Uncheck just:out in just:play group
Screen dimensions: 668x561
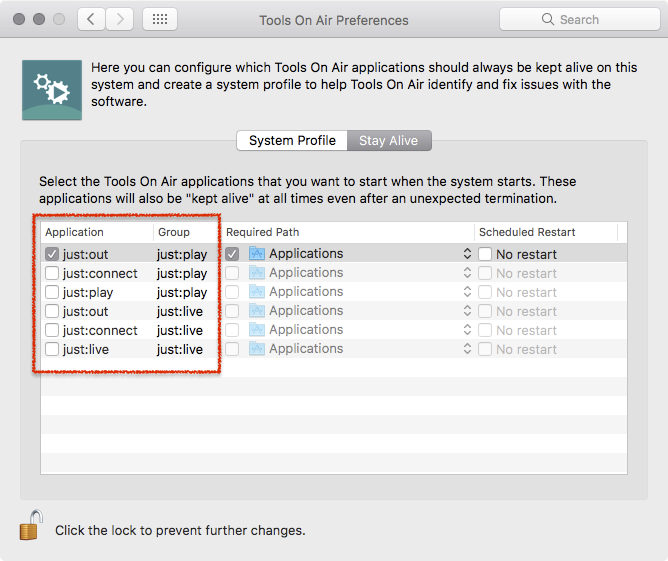tap(52, 254)
